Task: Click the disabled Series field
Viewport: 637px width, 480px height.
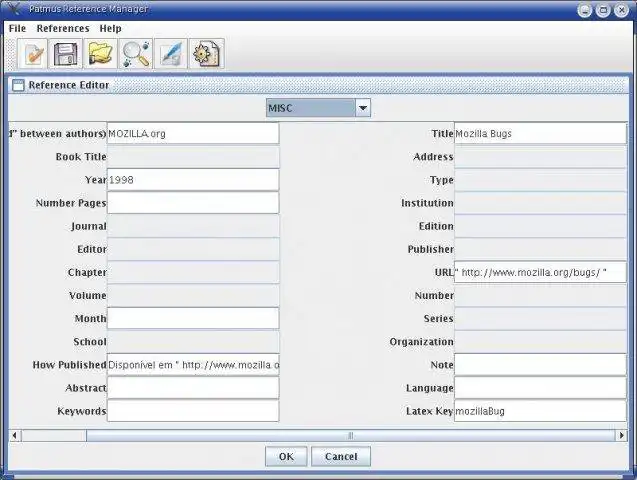Action: click(540, 318)
